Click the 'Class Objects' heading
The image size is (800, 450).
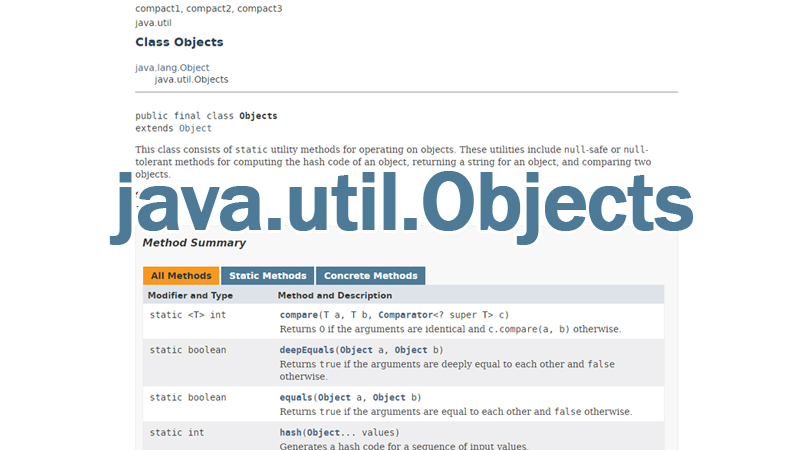point(179,42)
